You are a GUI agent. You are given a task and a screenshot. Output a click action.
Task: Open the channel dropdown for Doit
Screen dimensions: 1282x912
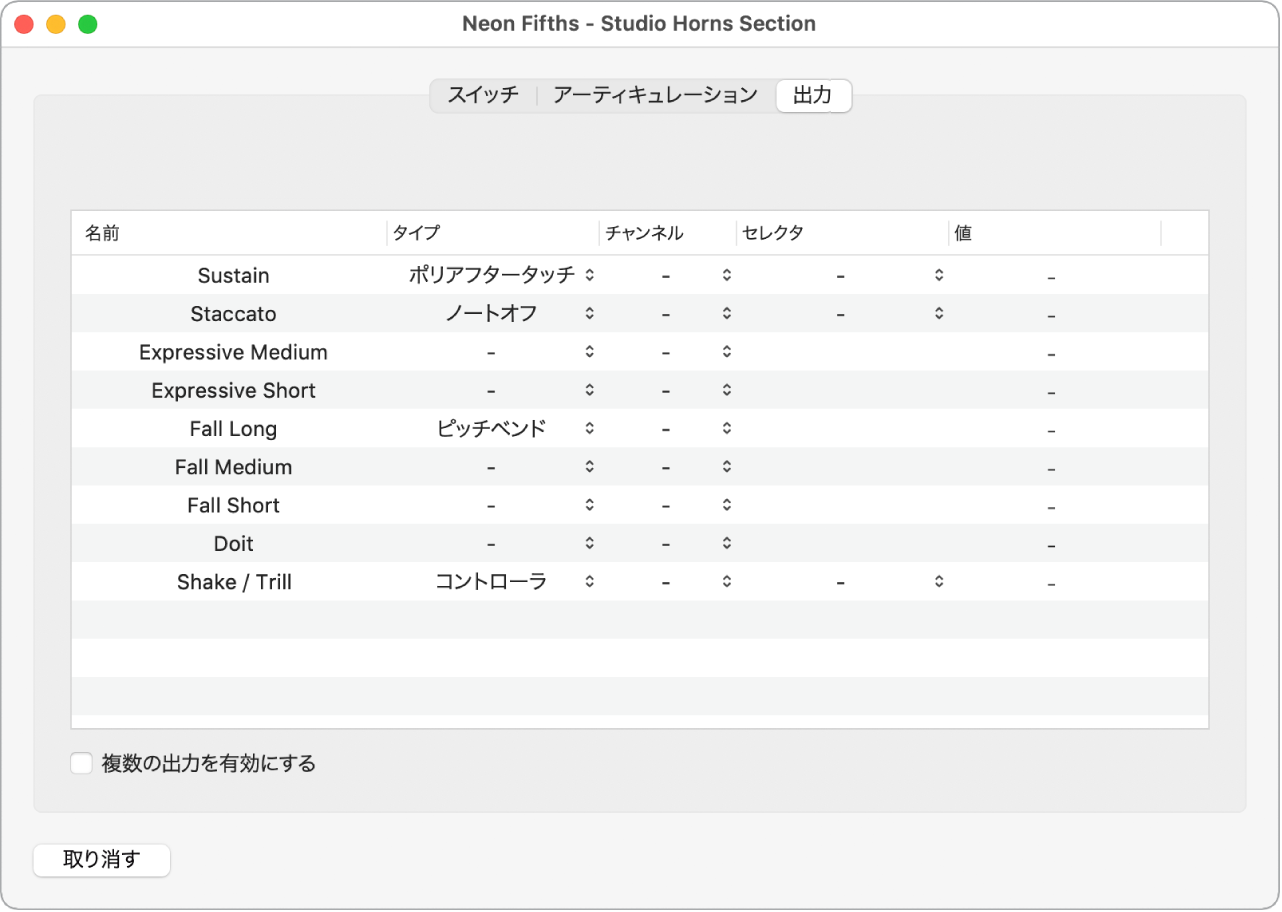point(725,543)
